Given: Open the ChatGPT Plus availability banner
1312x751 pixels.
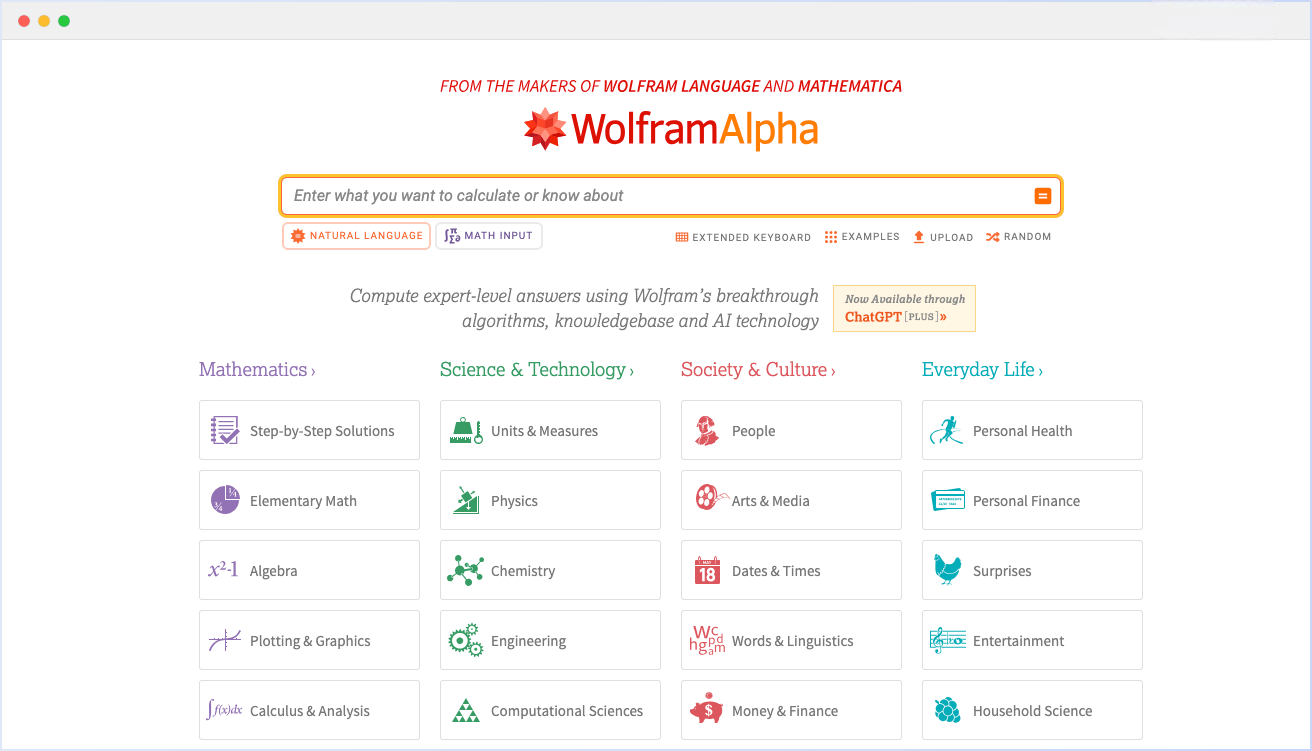Looking at the screenshot, I should point(903,308).
